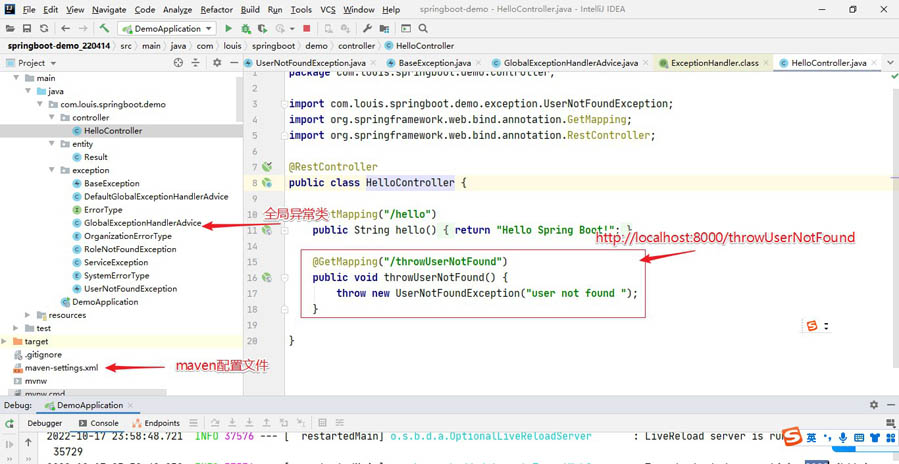Navigate back with the left arrow icon
Viewport: 899px width, 464px height.
click(x=65, y=28)
